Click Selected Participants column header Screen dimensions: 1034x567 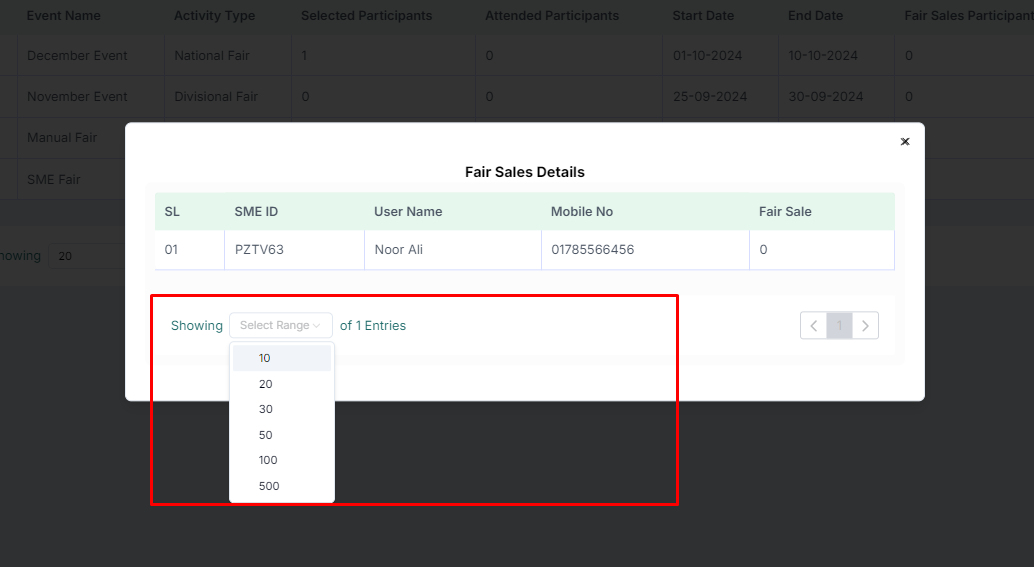[367, 15]
